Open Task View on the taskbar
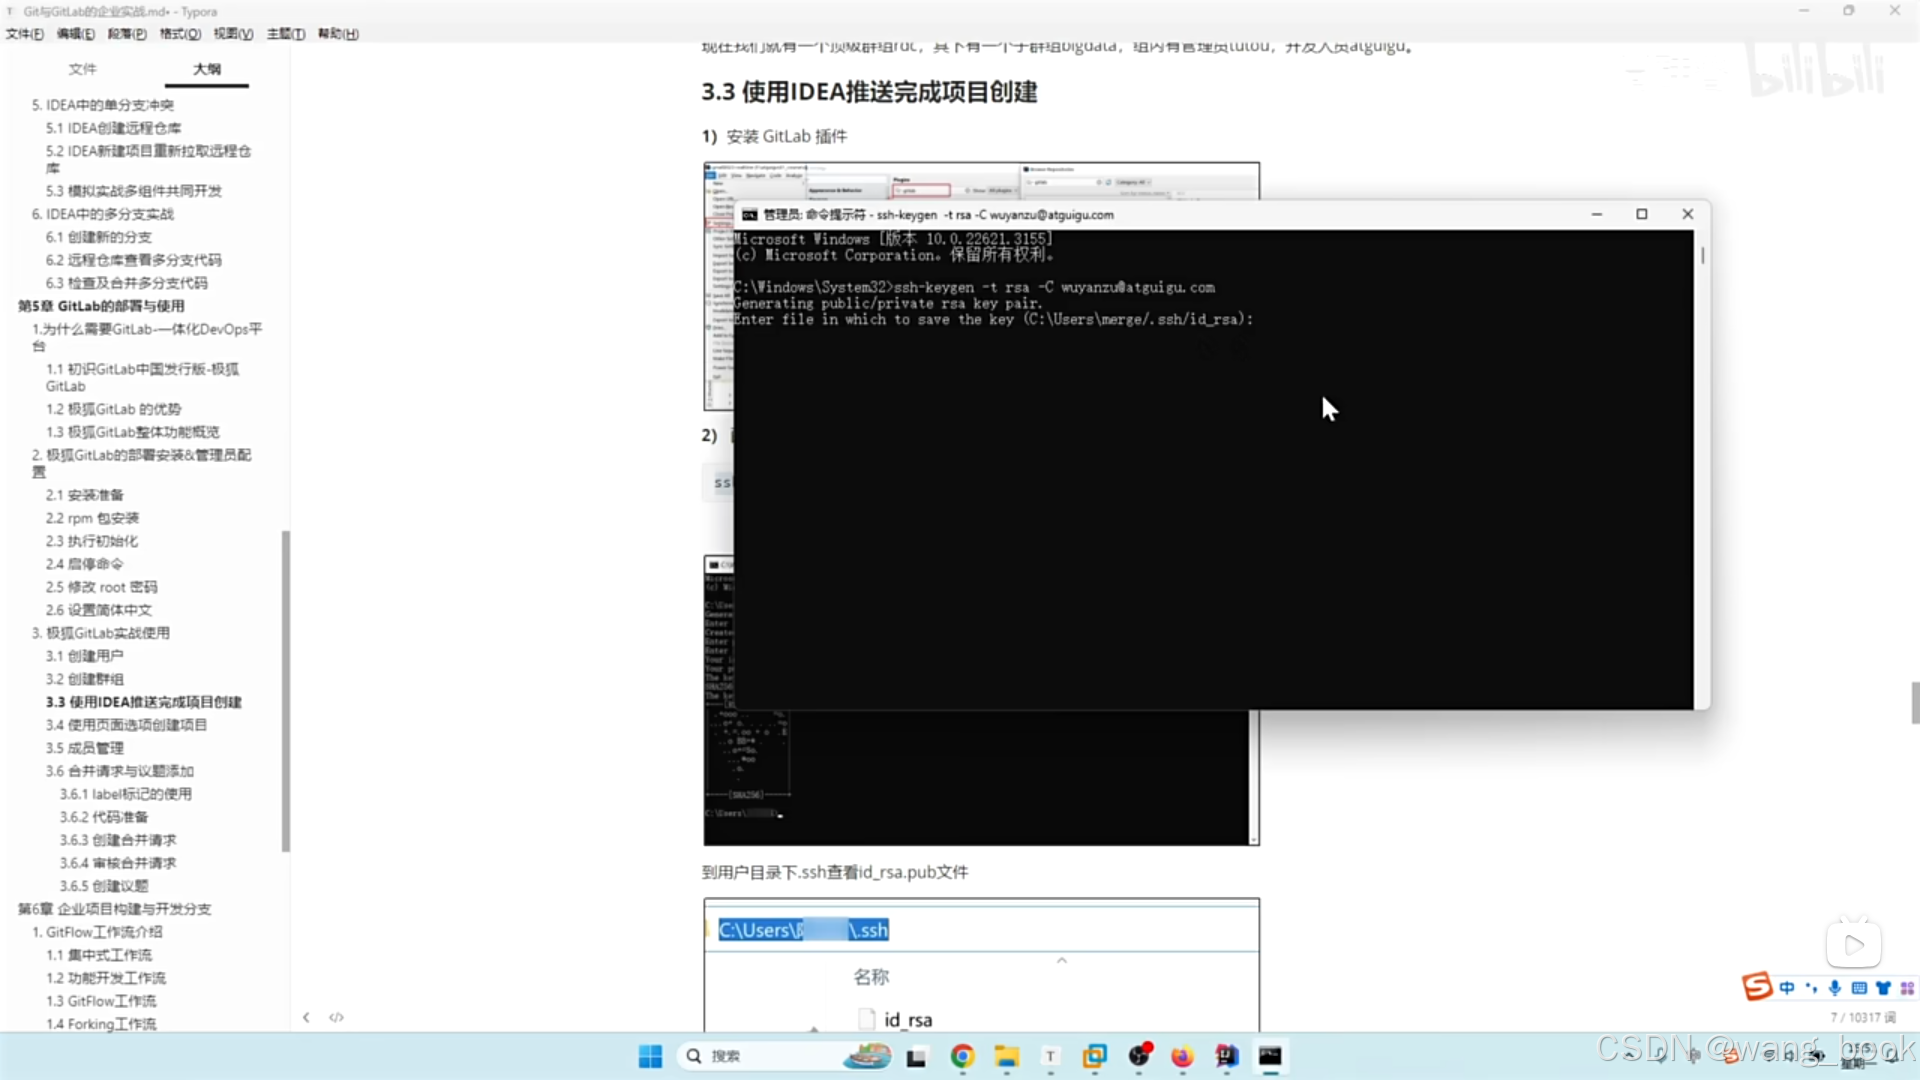Viewport: 1920px width, 1080px height. [x=916, y=1057]
